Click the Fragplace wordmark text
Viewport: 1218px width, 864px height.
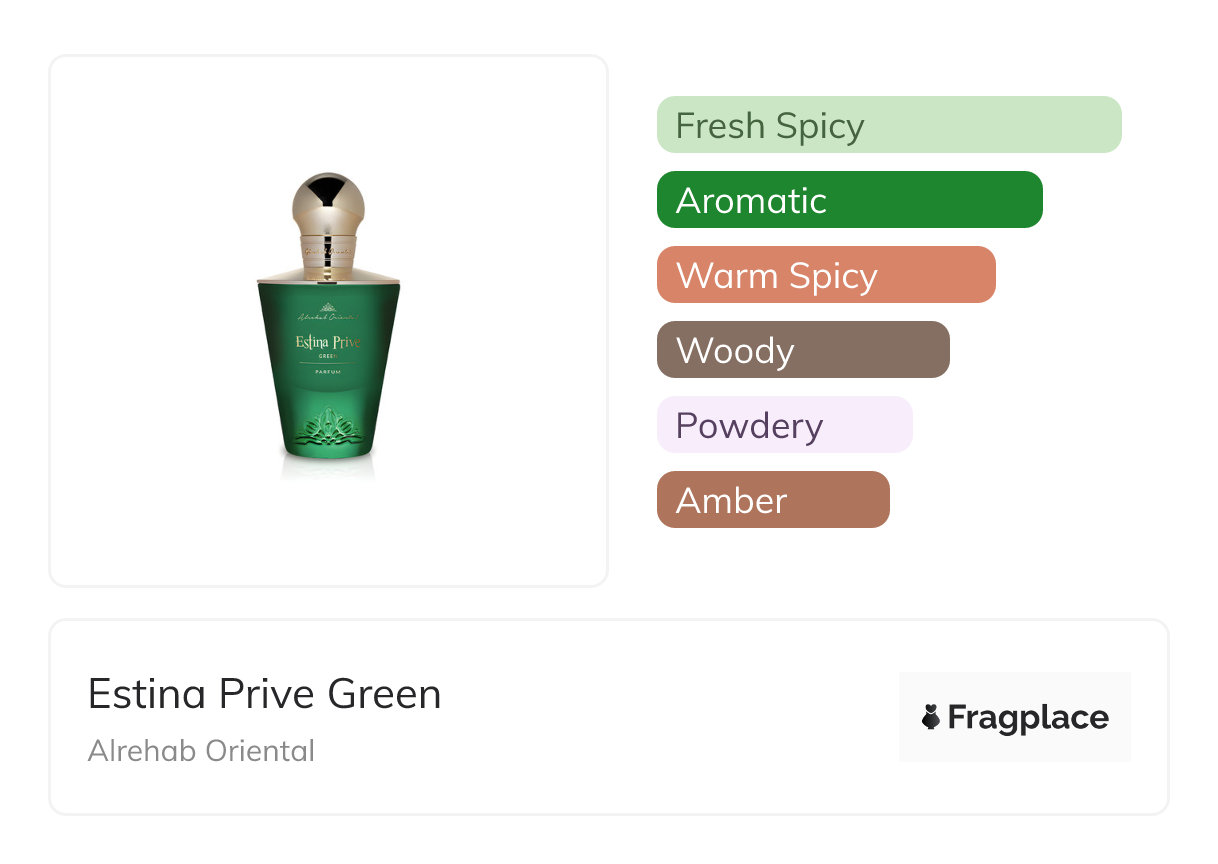[1028, 717]
